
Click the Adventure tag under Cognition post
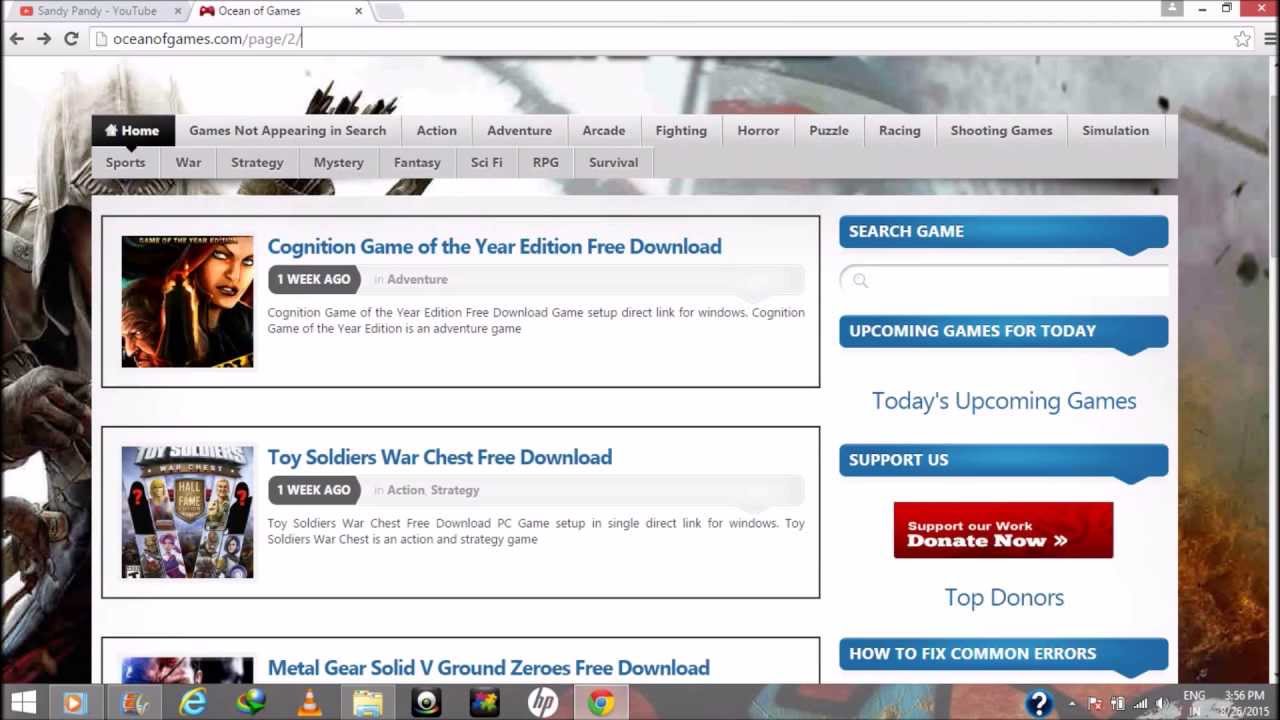click(417, 279)
